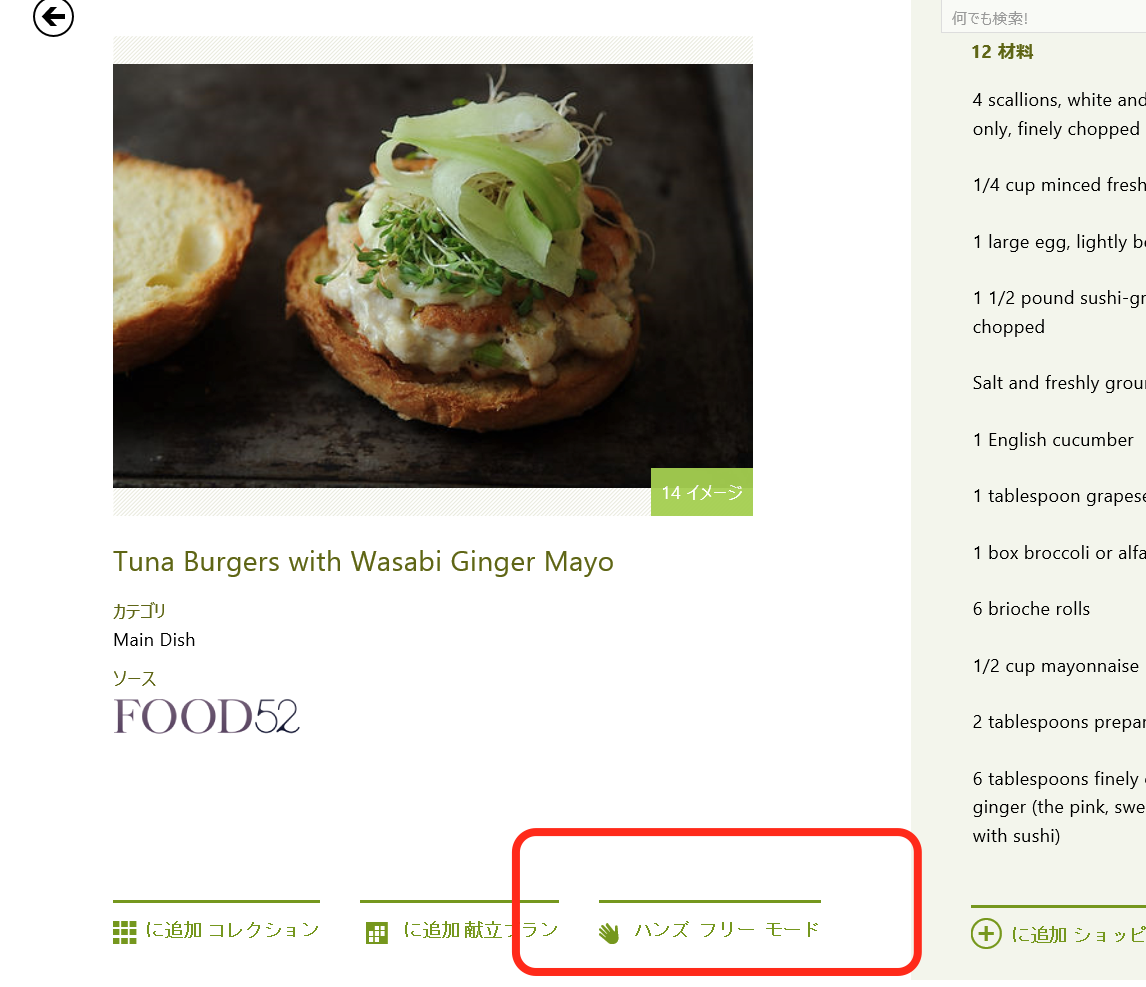The image size is (1146, 987).
Task: Open the FOOD52 source logo
Action: click(x=206, y=716)
